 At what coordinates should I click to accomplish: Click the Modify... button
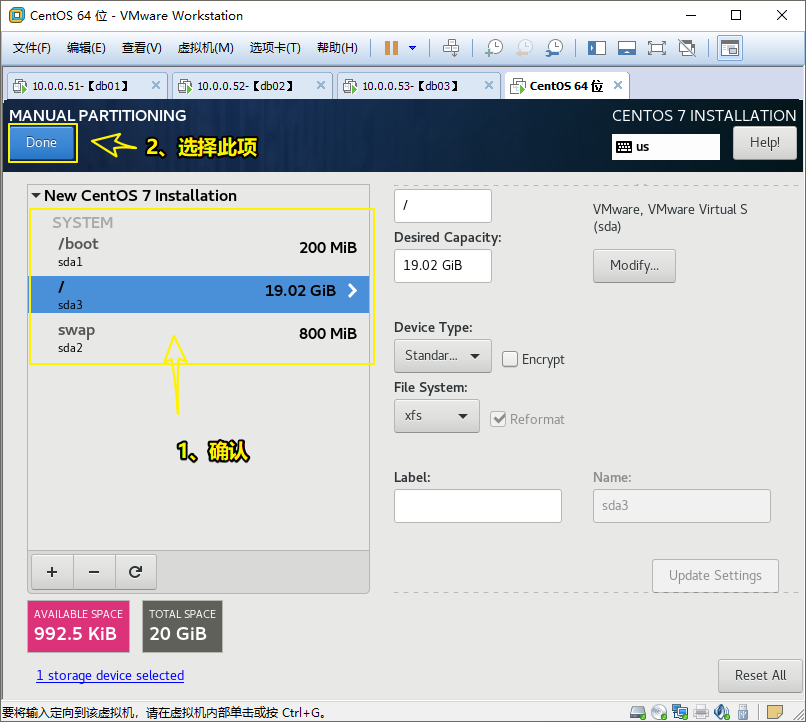[634, 266]
